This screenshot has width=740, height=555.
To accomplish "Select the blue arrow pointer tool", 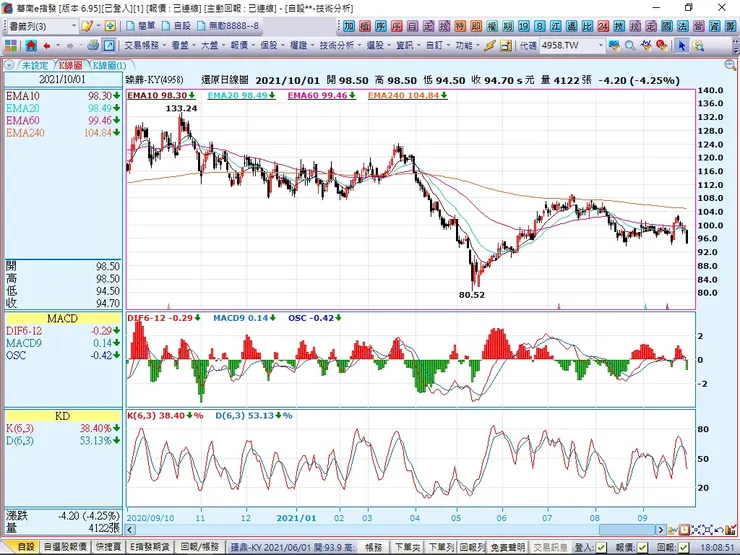I will [x=681, y=45].
